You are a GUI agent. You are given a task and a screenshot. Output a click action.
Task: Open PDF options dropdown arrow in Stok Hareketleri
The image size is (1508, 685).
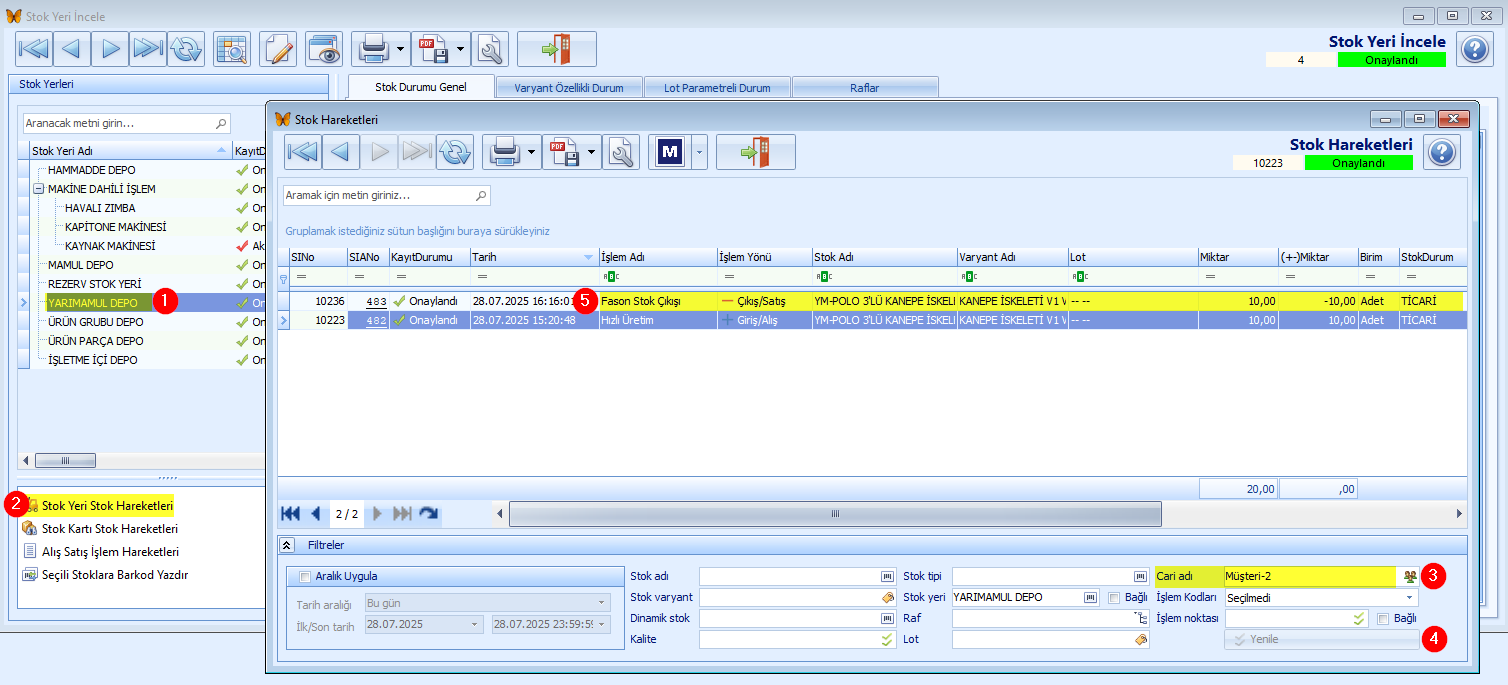(593, 152)
